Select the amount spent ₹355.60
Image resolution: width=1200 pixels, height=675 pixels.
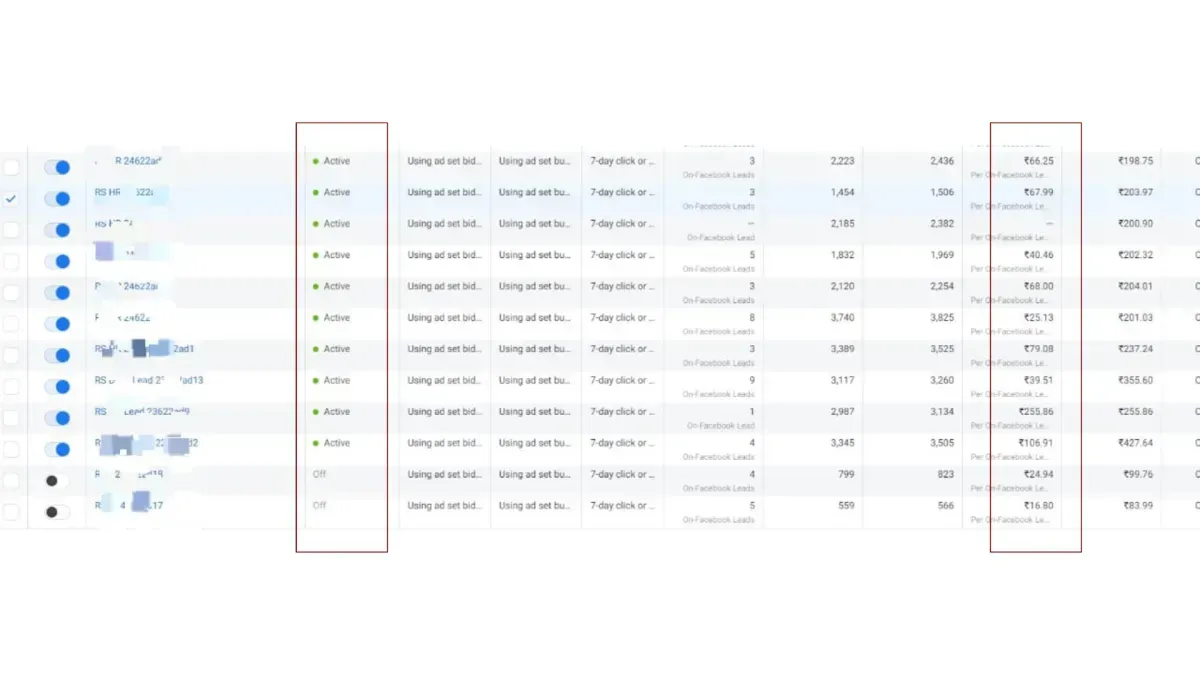1135,380
